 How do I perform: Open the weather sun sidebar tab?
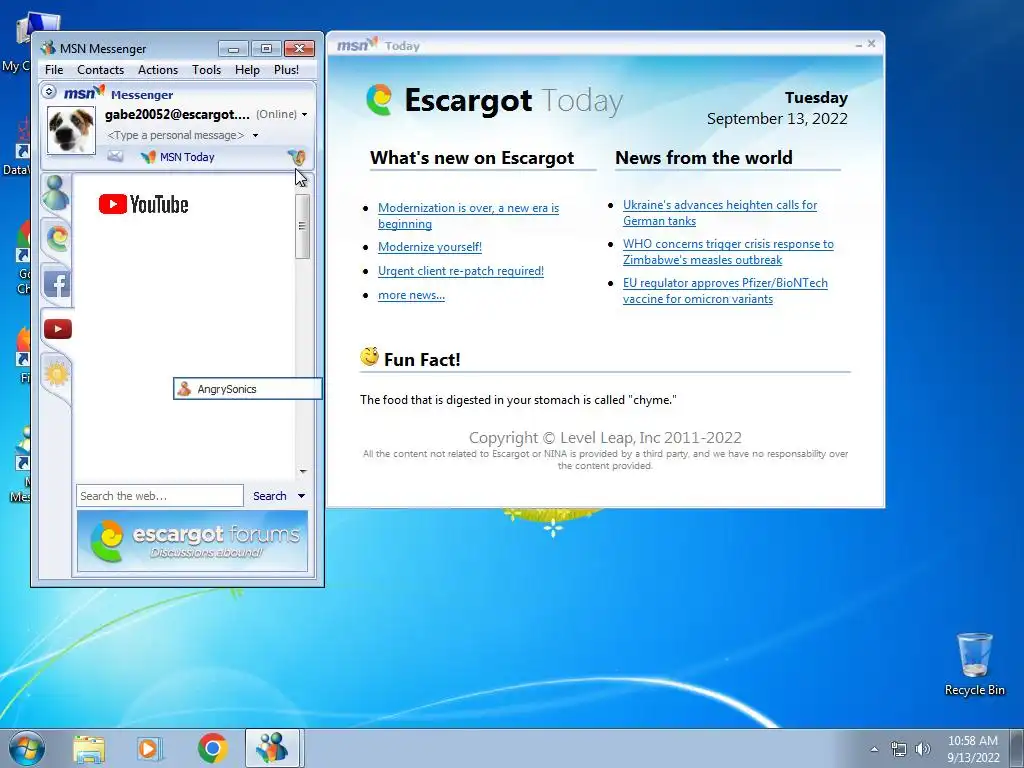click(57, 374)
